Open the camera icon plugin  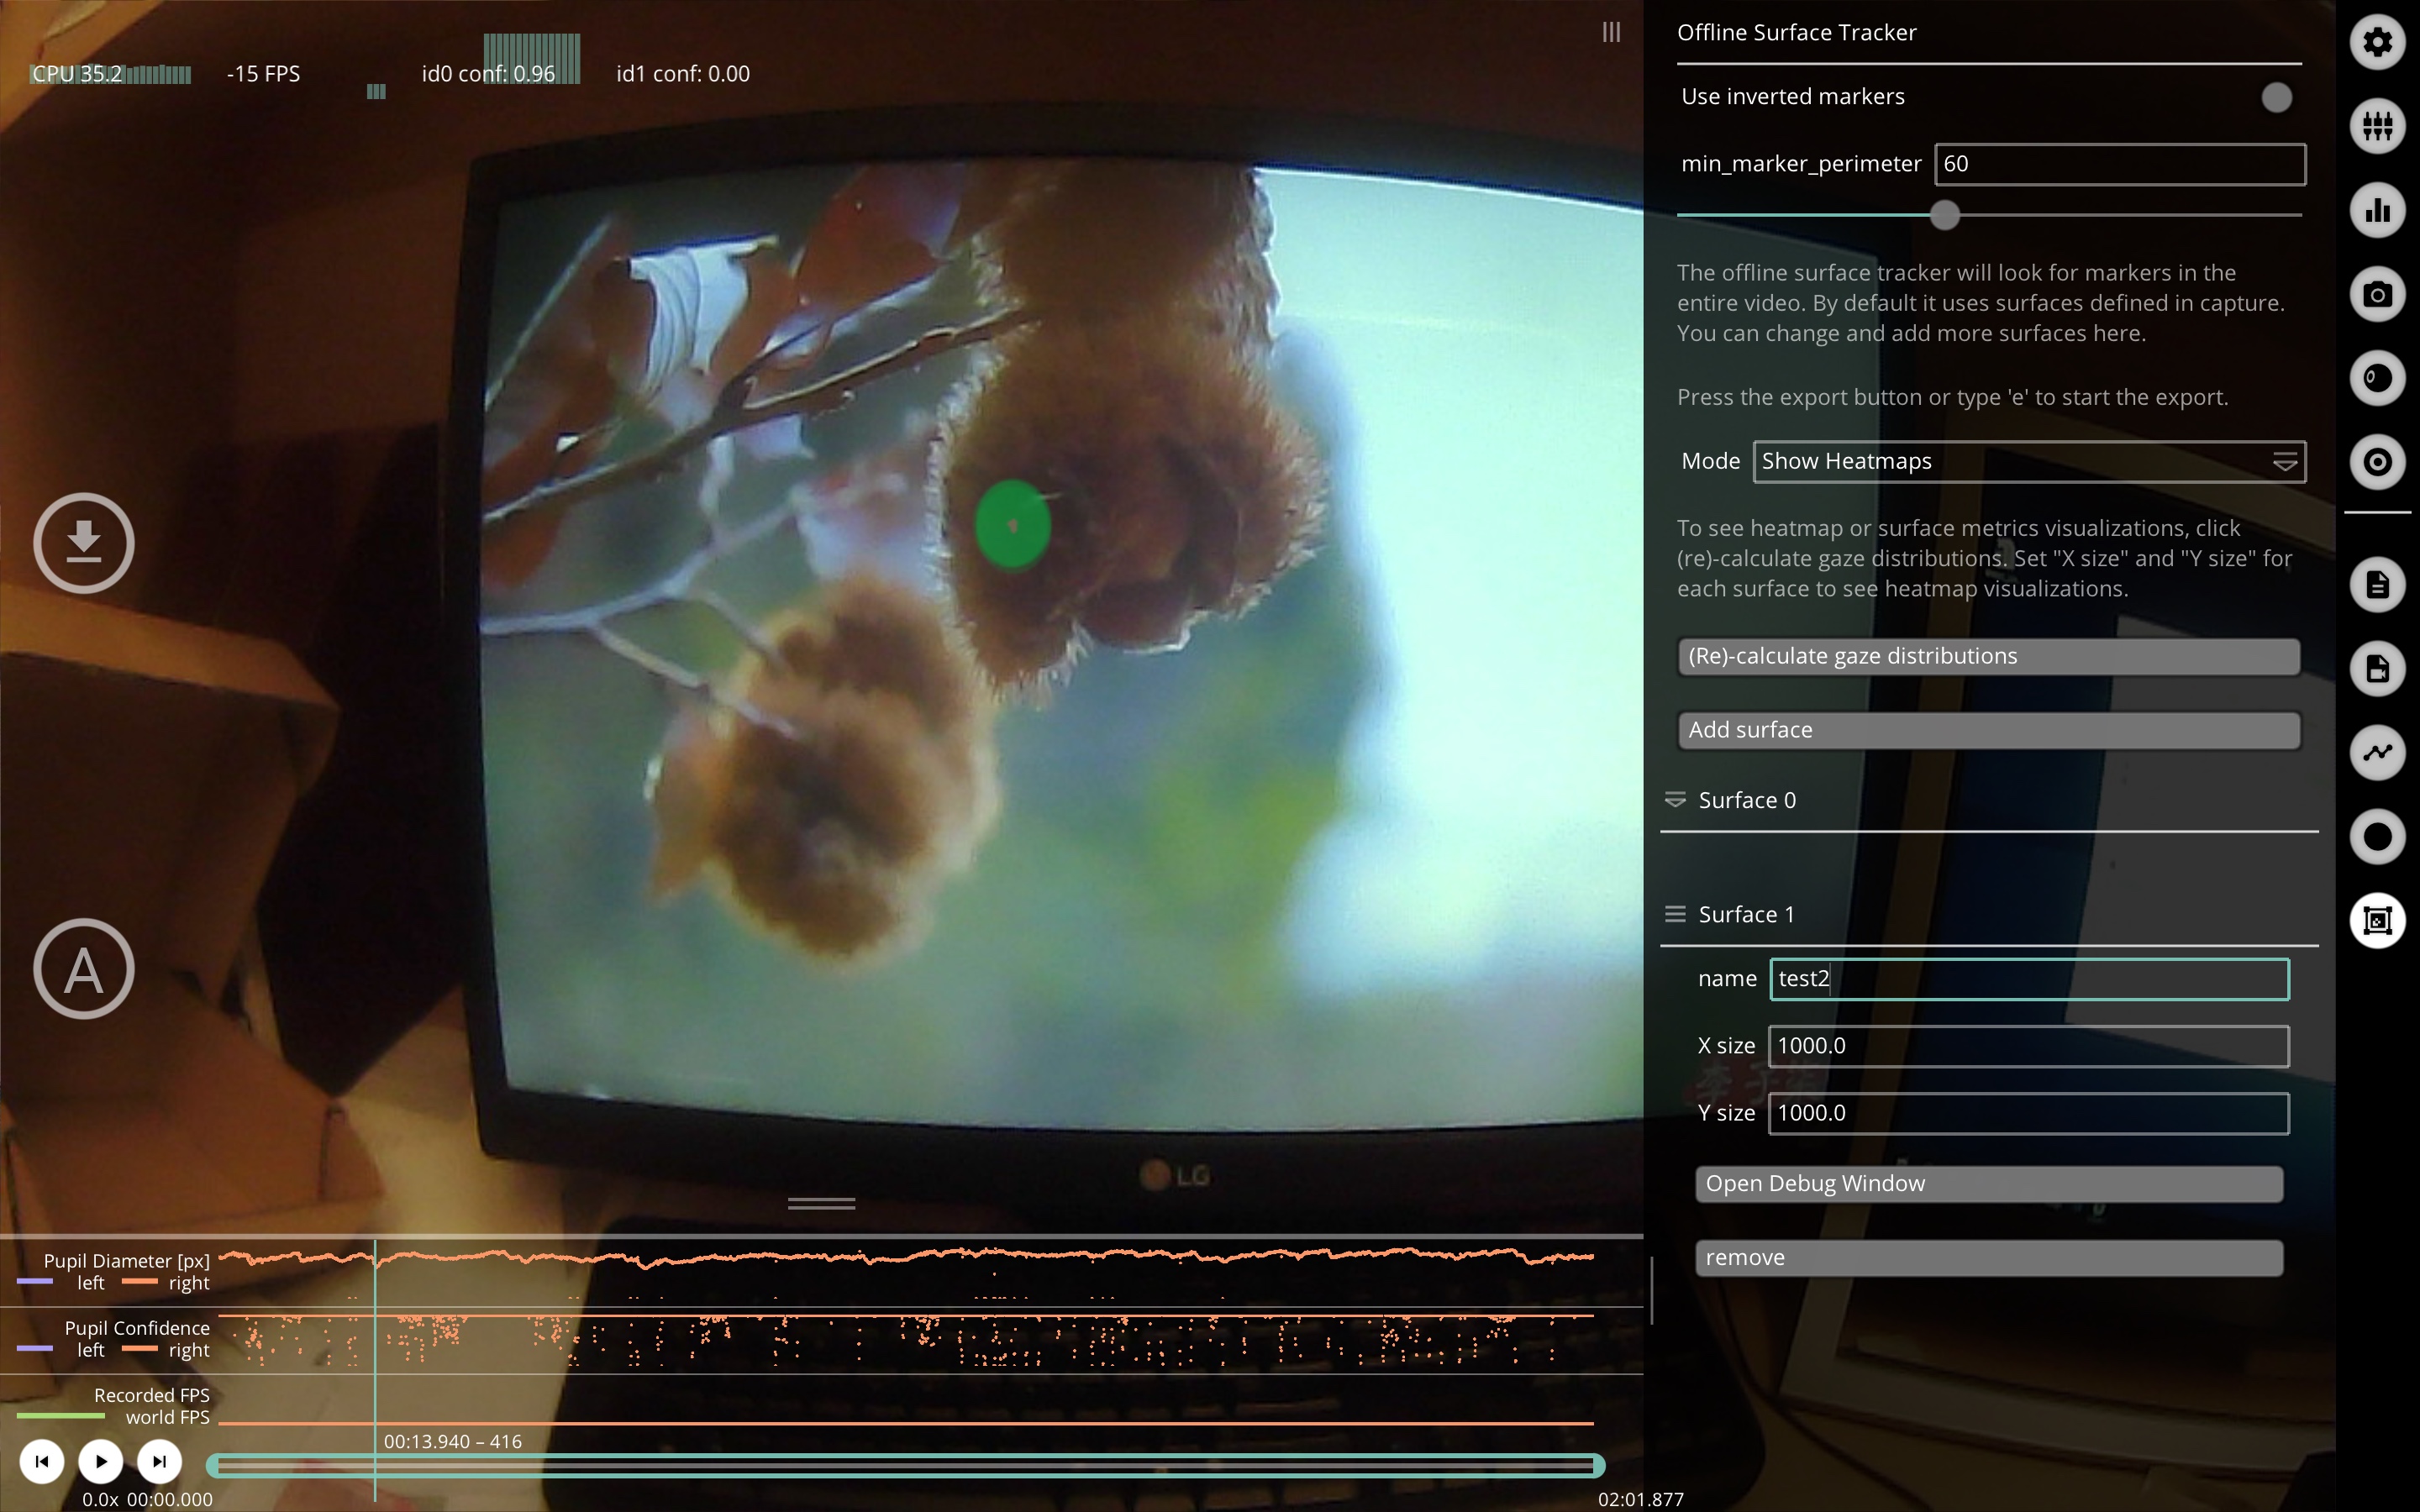2377,295
